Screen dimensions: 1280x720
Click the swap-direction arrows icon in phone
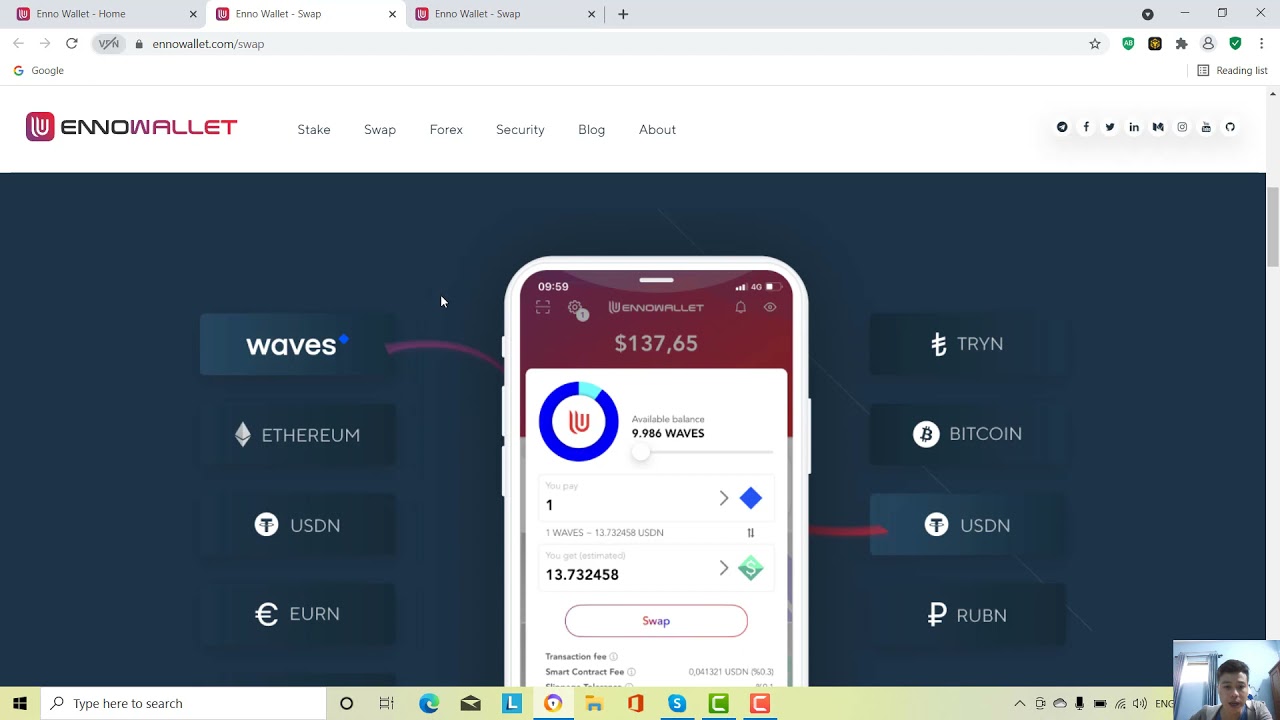(x=751, y=533)
